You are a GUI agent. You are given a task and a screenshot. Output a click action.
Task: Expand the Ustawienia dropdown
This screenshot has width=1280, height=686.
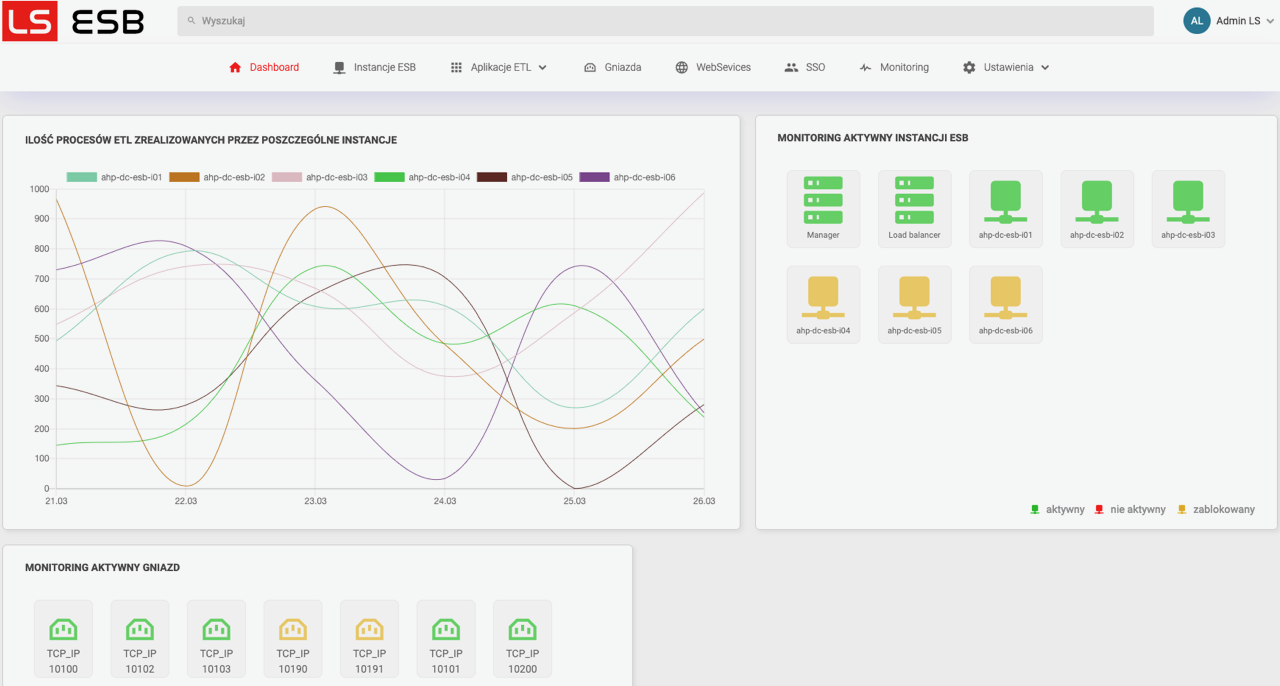point(1006,67)
